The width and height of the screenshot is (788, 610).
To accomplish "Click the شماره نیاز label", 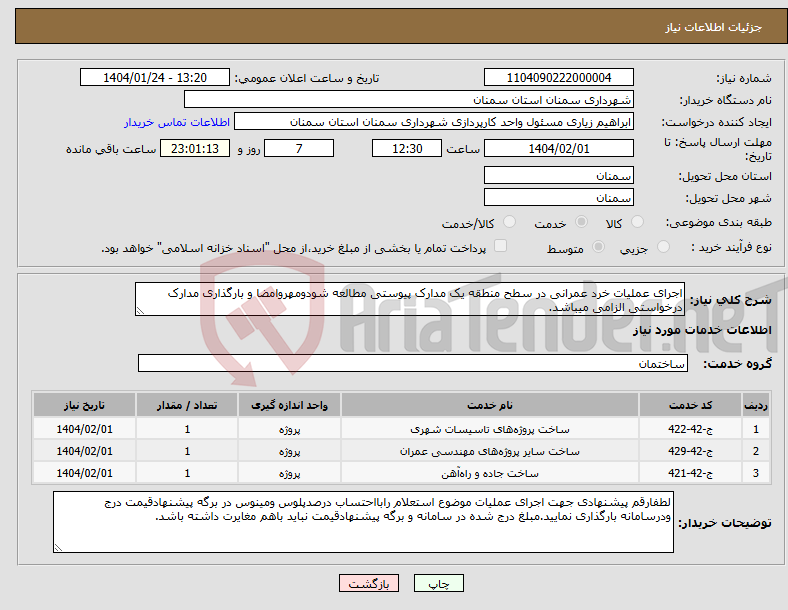I will (x=744, y=78).
